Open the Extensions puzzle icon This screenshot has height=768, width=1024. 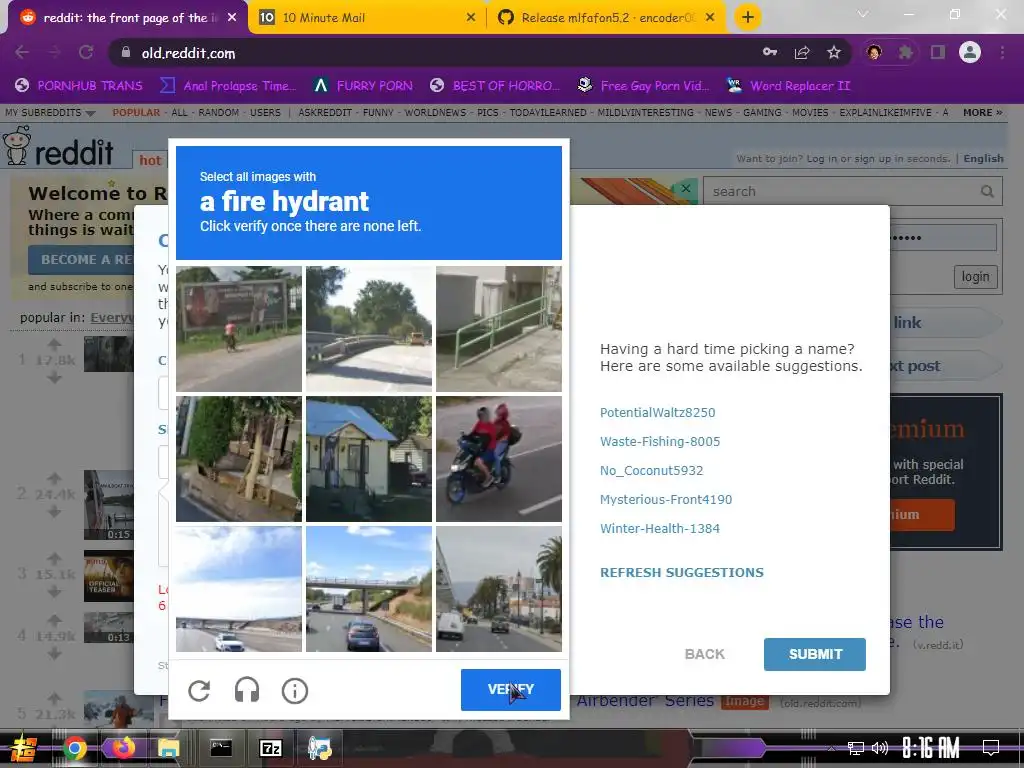click(x=905, y=52)
